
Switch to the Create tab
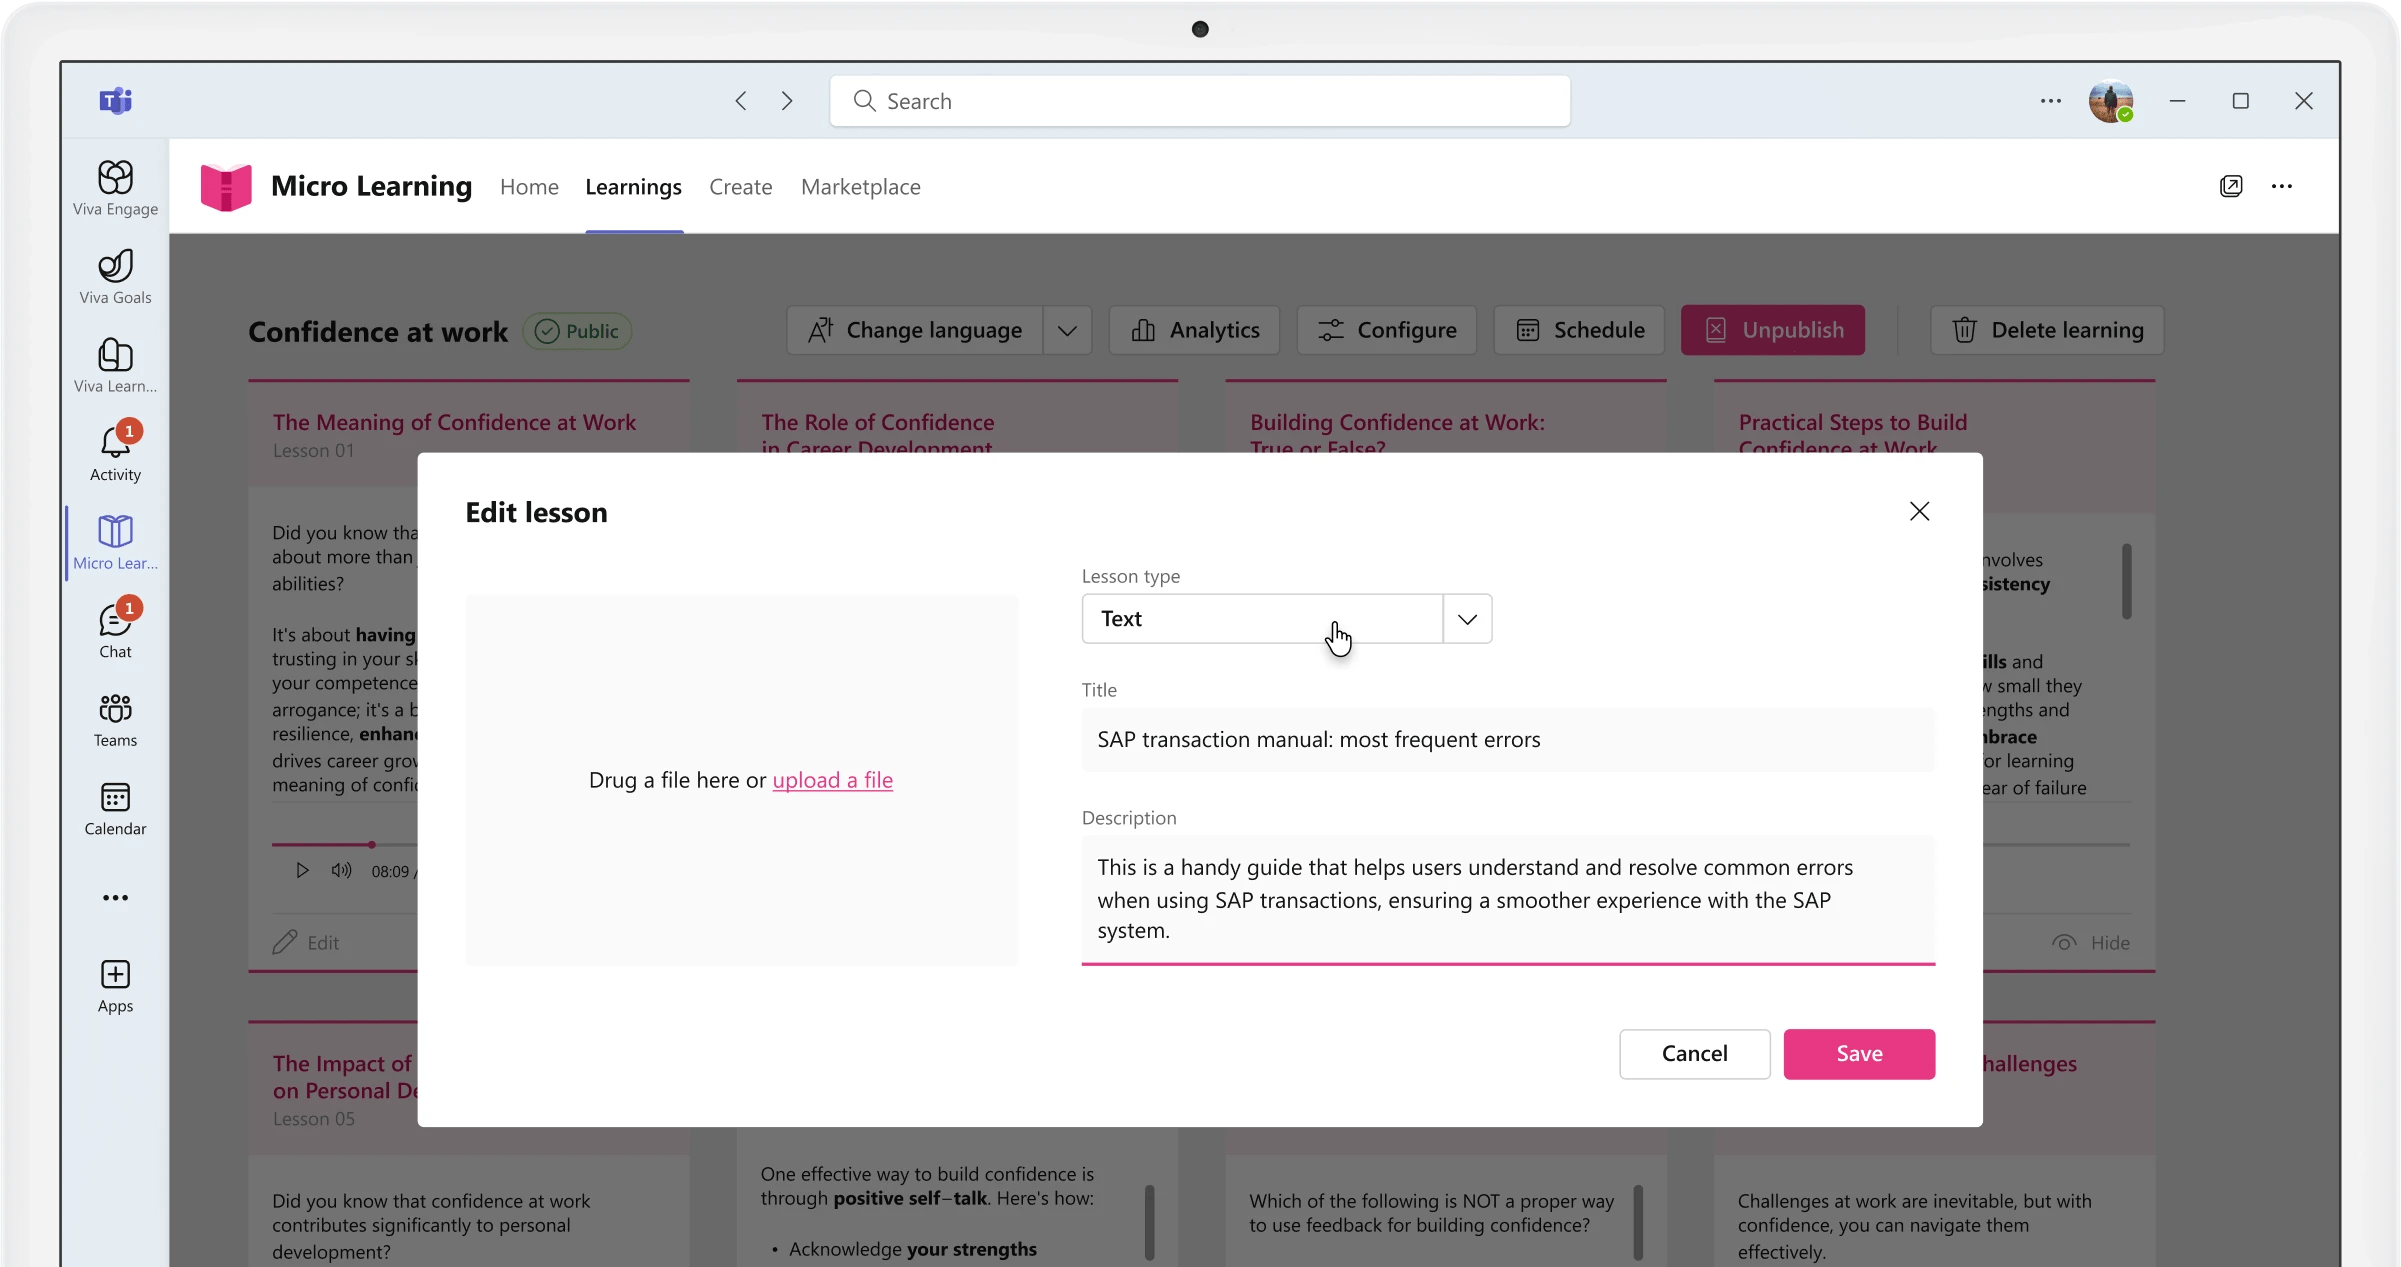[740, 187]
